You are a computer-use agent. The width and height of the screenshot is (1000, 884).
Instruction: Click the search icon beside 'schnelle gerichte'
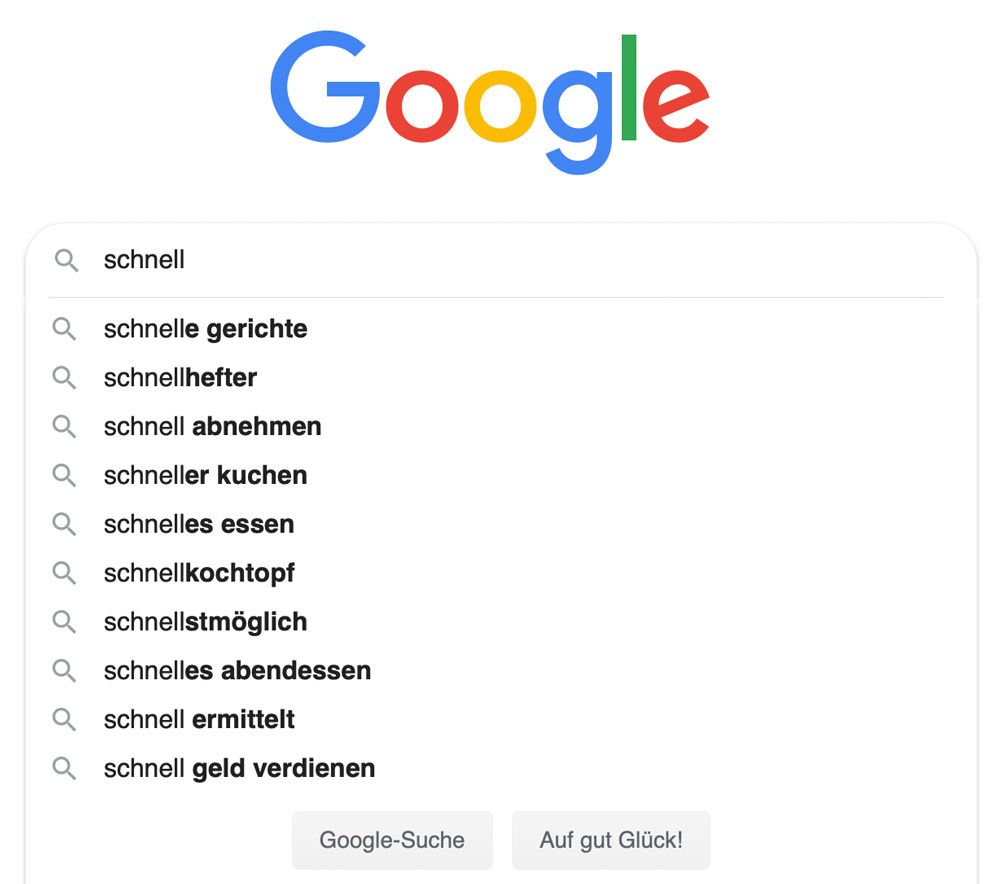coord(65,328)
